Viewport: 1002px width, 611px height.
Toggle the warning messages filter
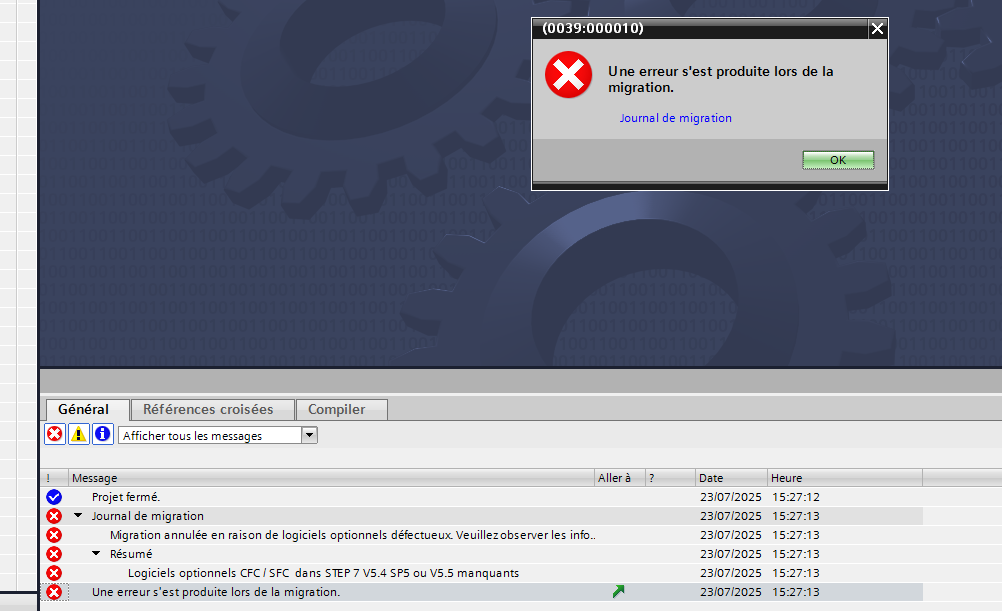[79, 435]
